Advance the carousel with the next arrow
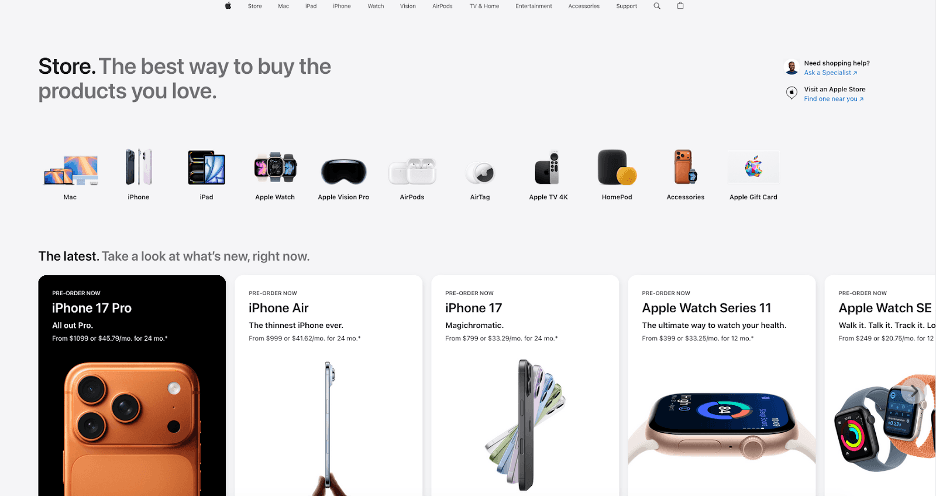Viewport: 936px width, 496px height. point(912,393)
